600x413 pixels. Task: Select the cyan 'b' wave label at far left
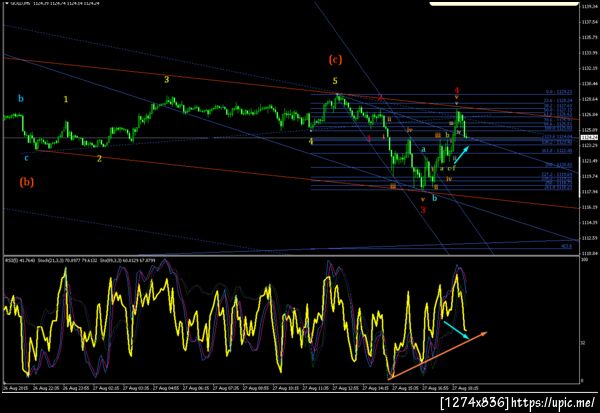(21, 99)
